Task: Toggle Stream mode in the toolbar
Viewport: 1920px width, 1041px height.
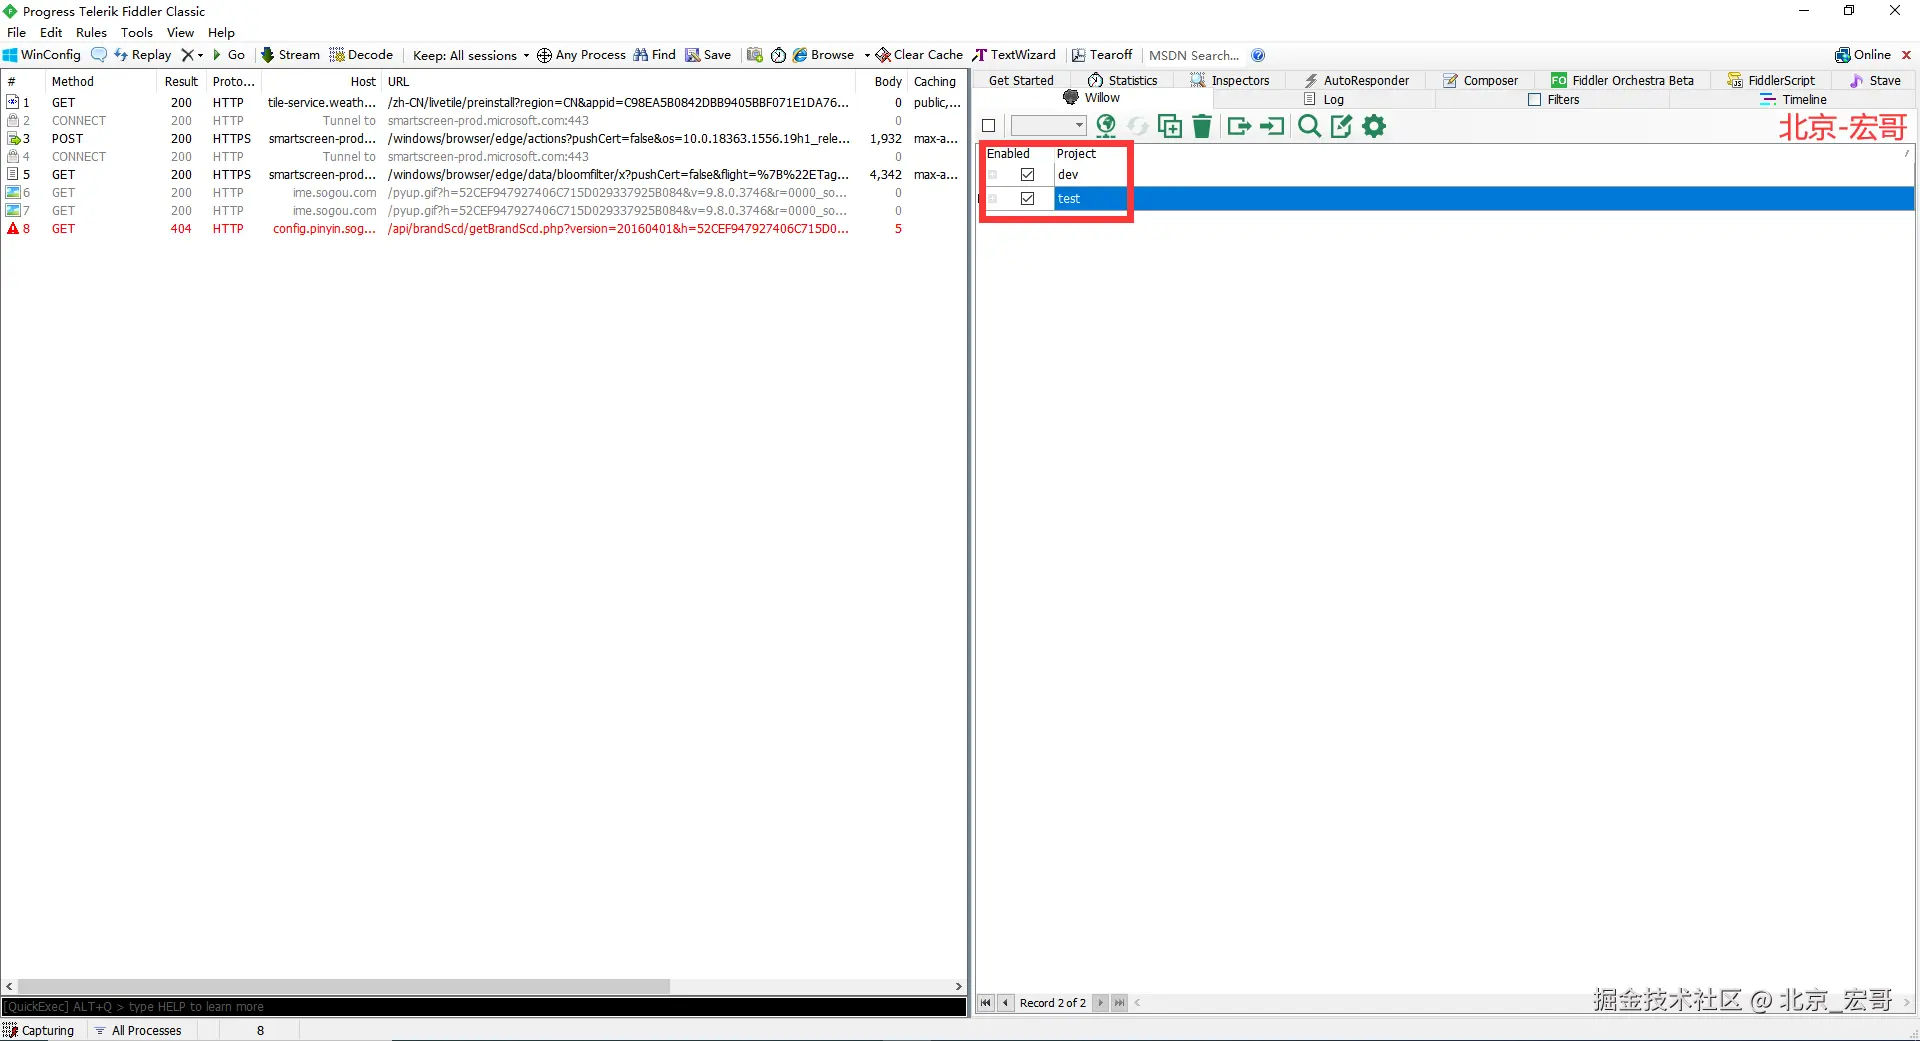Action: 291,55
